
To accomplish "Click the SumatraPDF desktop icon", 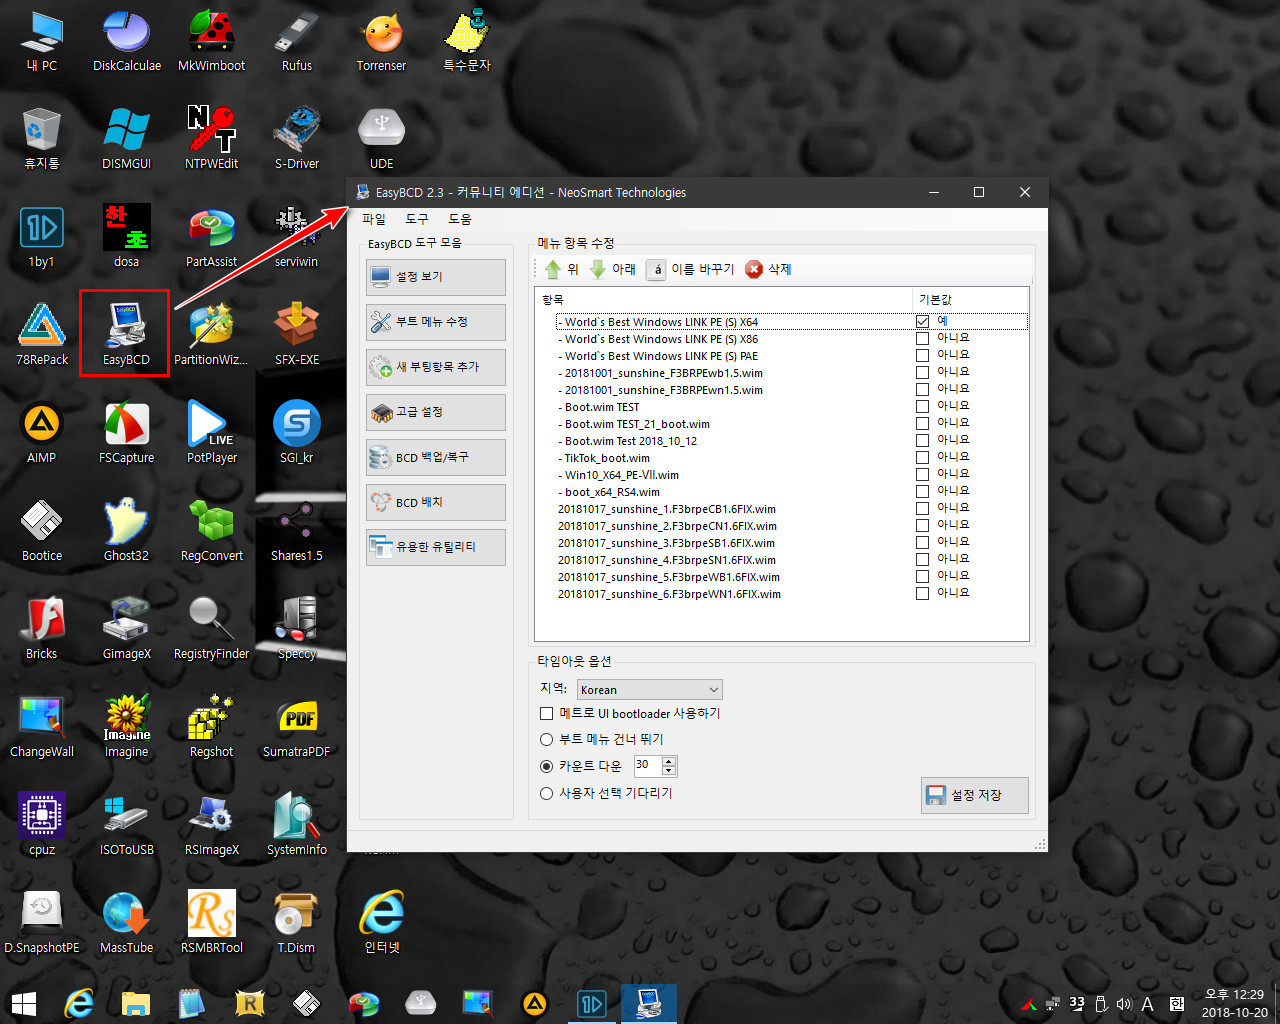I will click(x=297, y=726).
